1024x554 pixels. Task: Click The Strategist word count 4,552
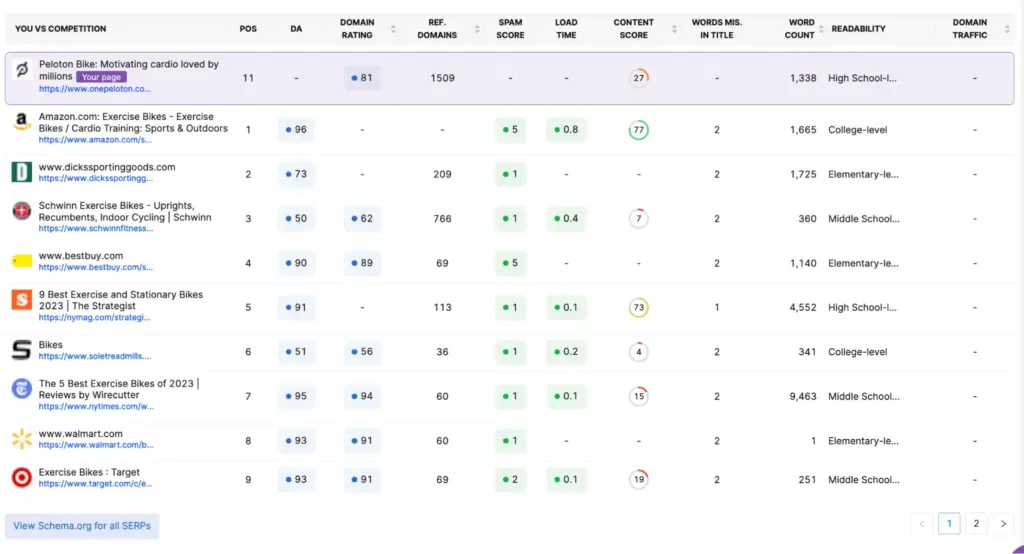pyautogui.click(x=803, y=307)
